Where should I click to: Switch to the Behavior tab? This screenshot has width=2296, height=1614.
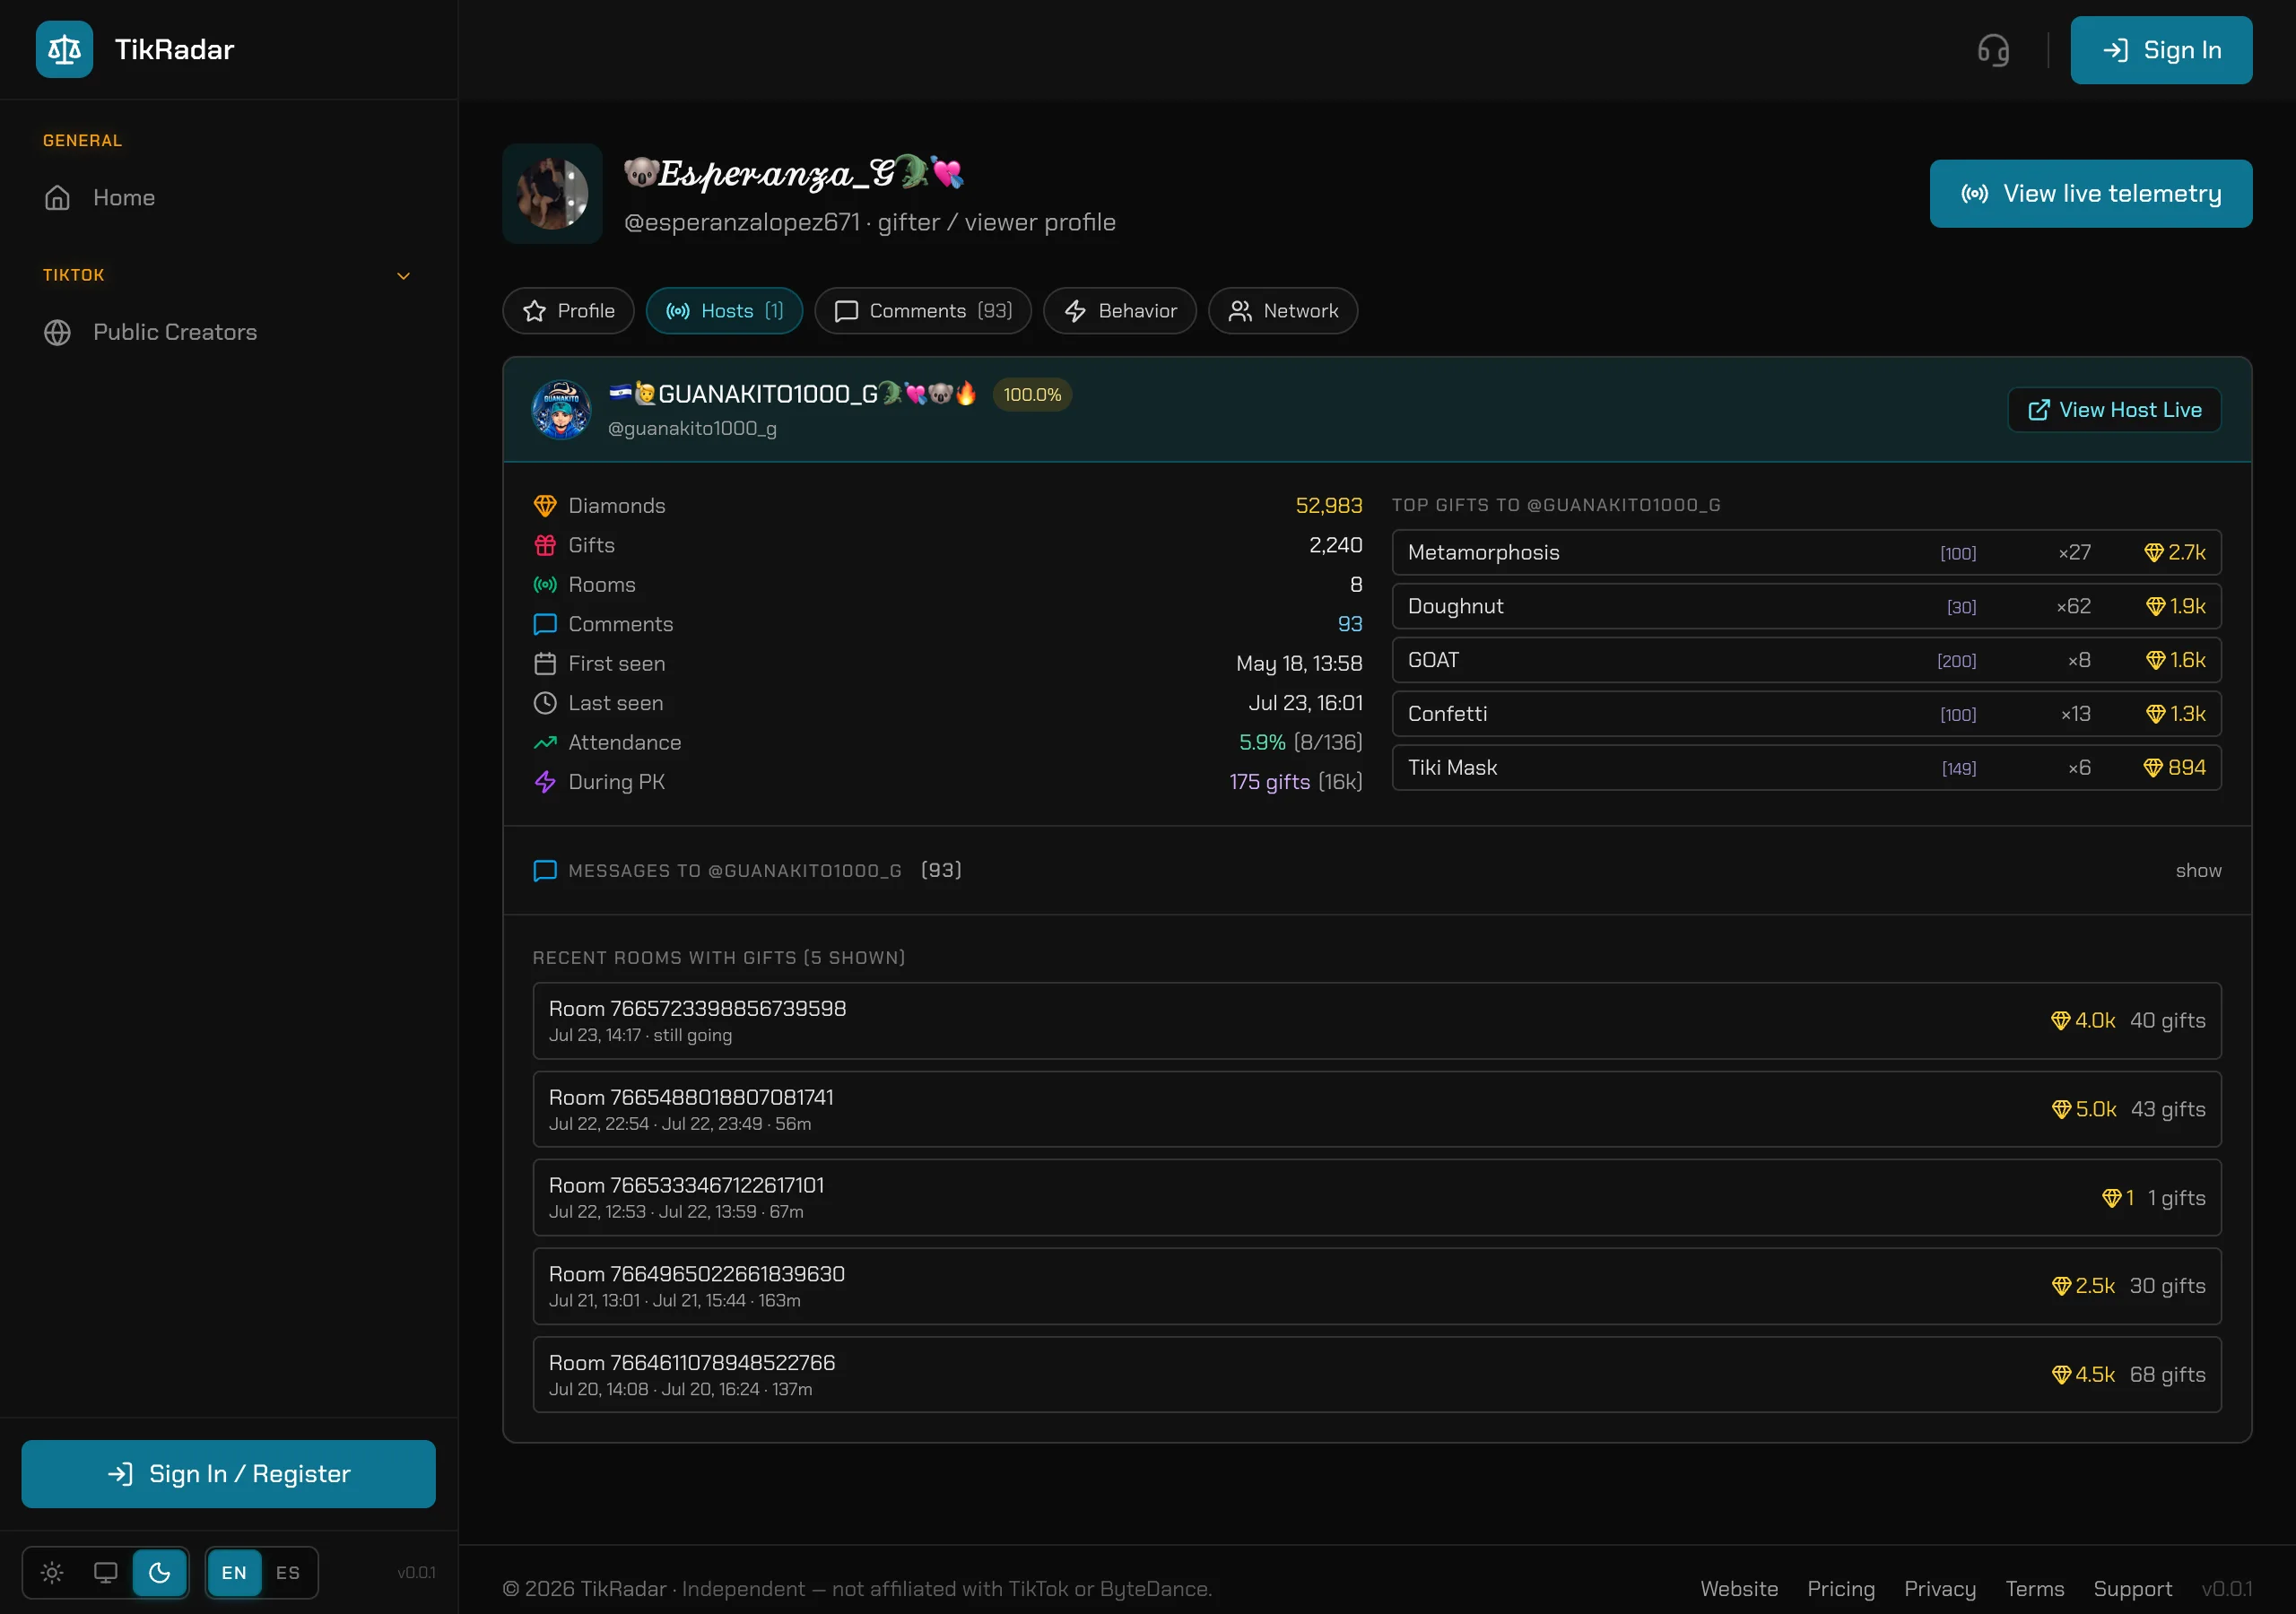click(1119, 311)
